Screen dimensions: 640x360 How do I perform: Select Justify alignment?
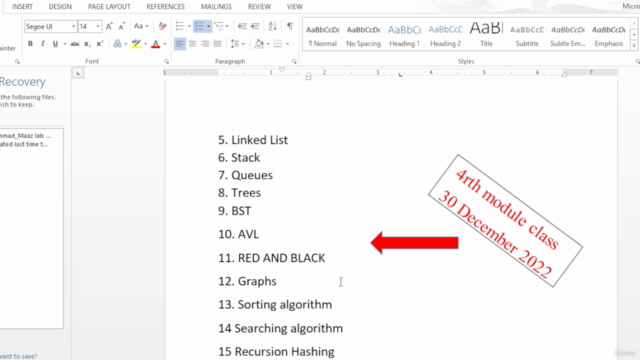click(218, 44)
